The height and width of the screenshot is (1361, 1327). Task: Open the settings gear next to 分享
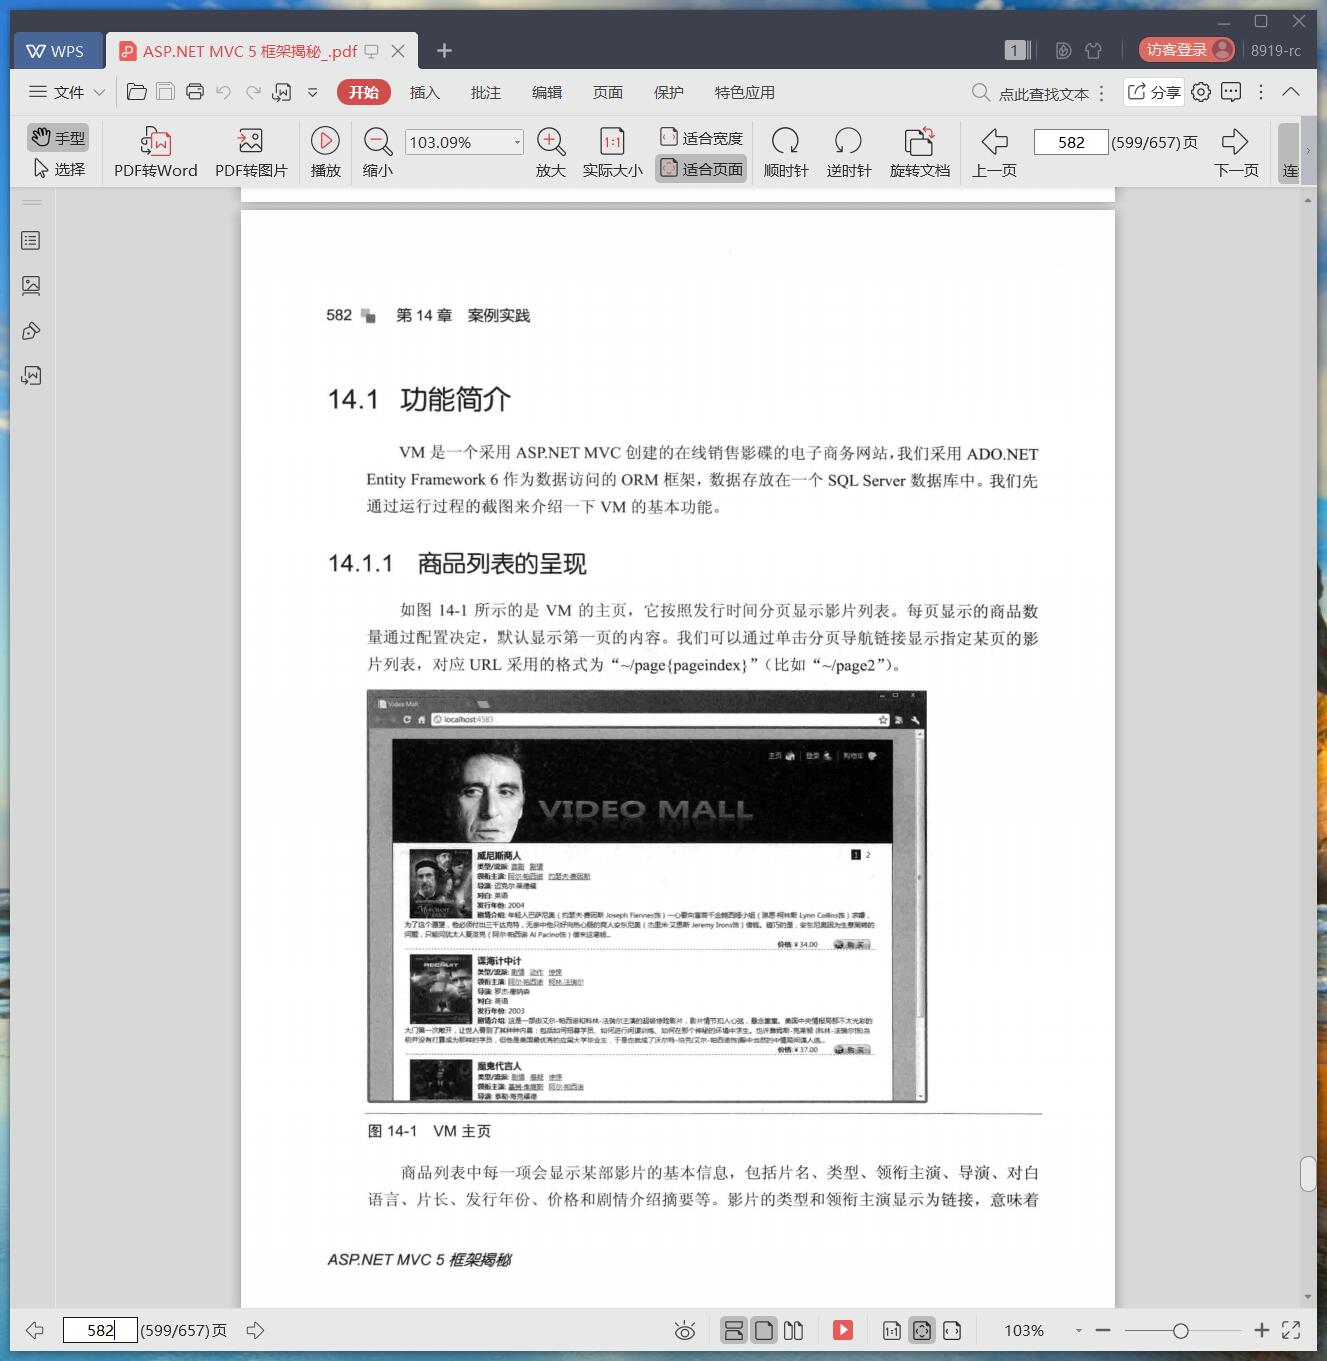1201,92
